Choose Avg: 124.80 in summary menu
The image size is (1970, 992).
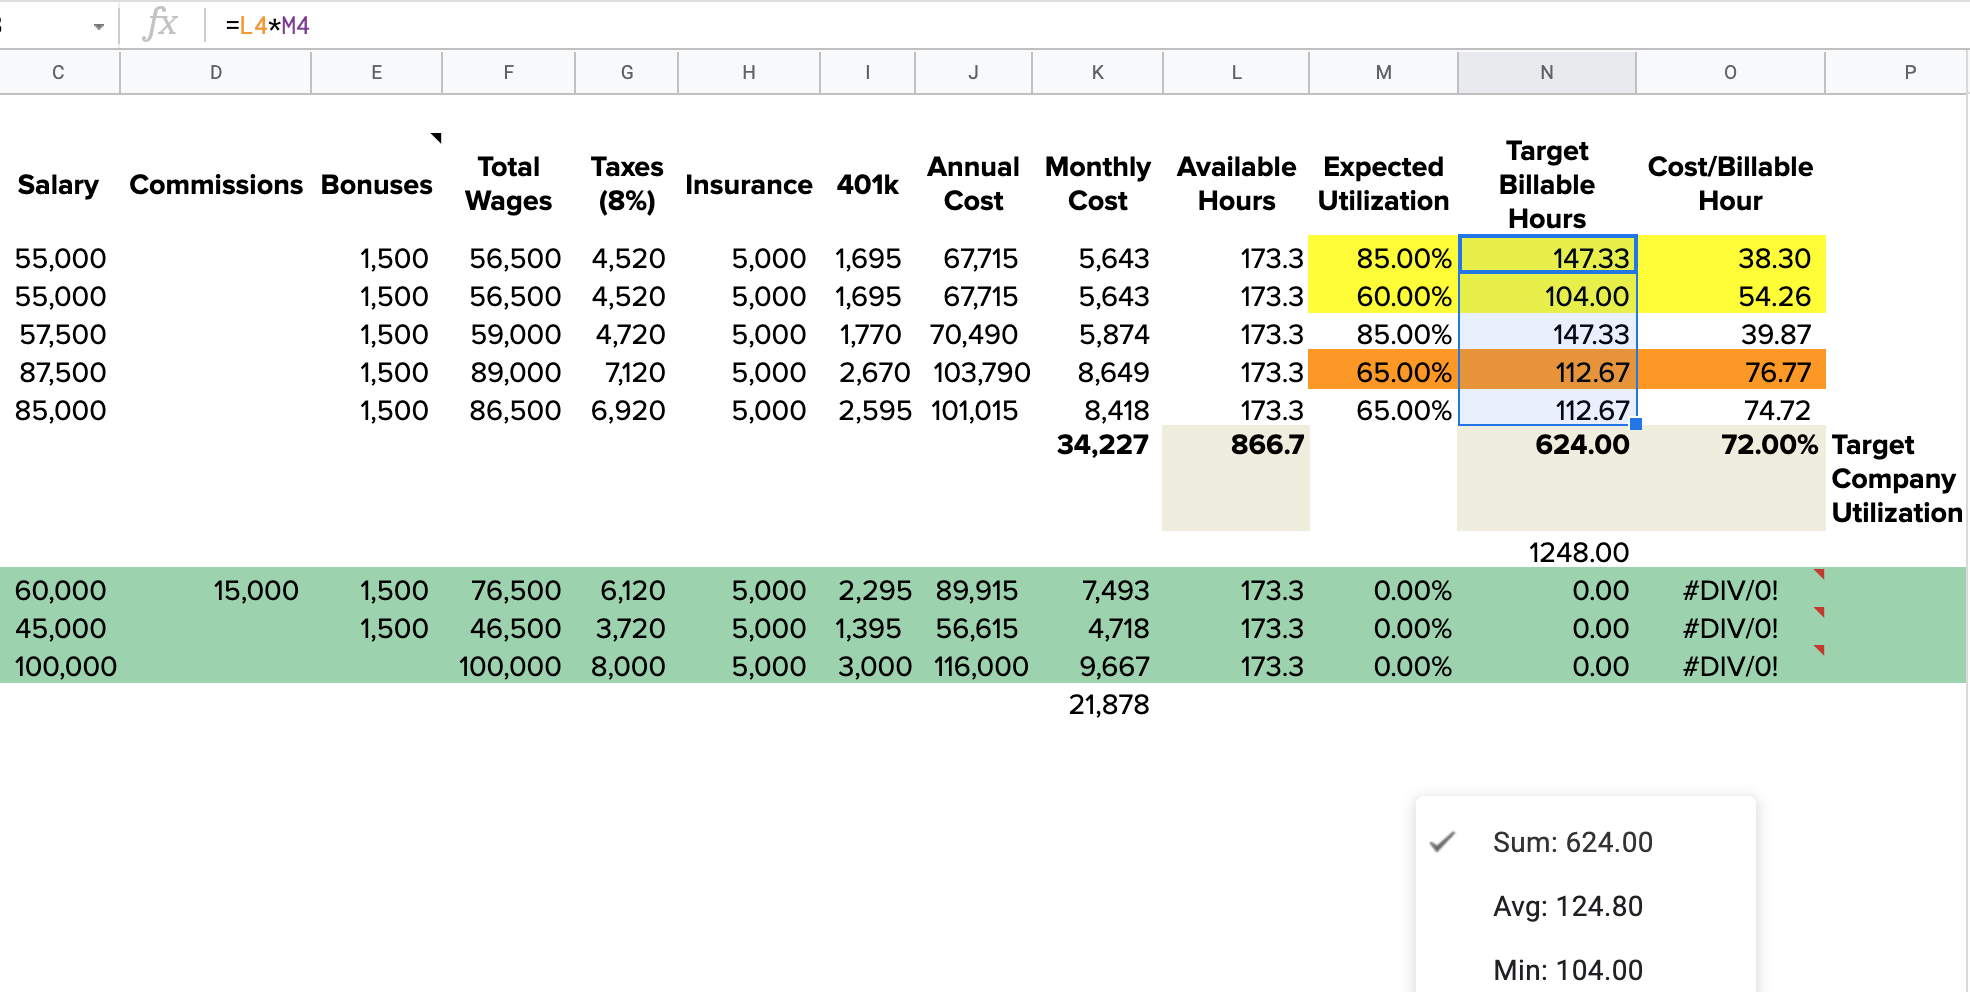1586,906
